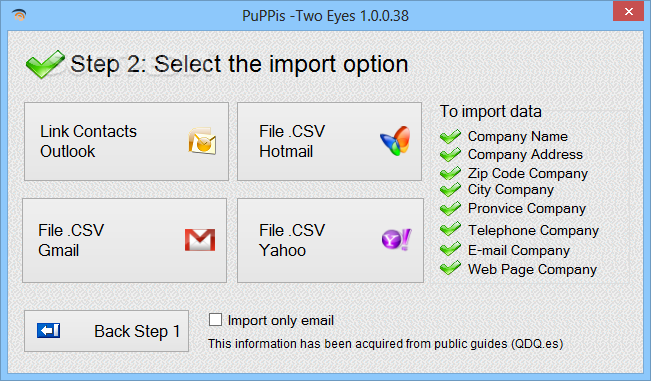Click green check next to Pronvice Company
The height and width of the screenshot is (381, 651).
pos(450,208)
